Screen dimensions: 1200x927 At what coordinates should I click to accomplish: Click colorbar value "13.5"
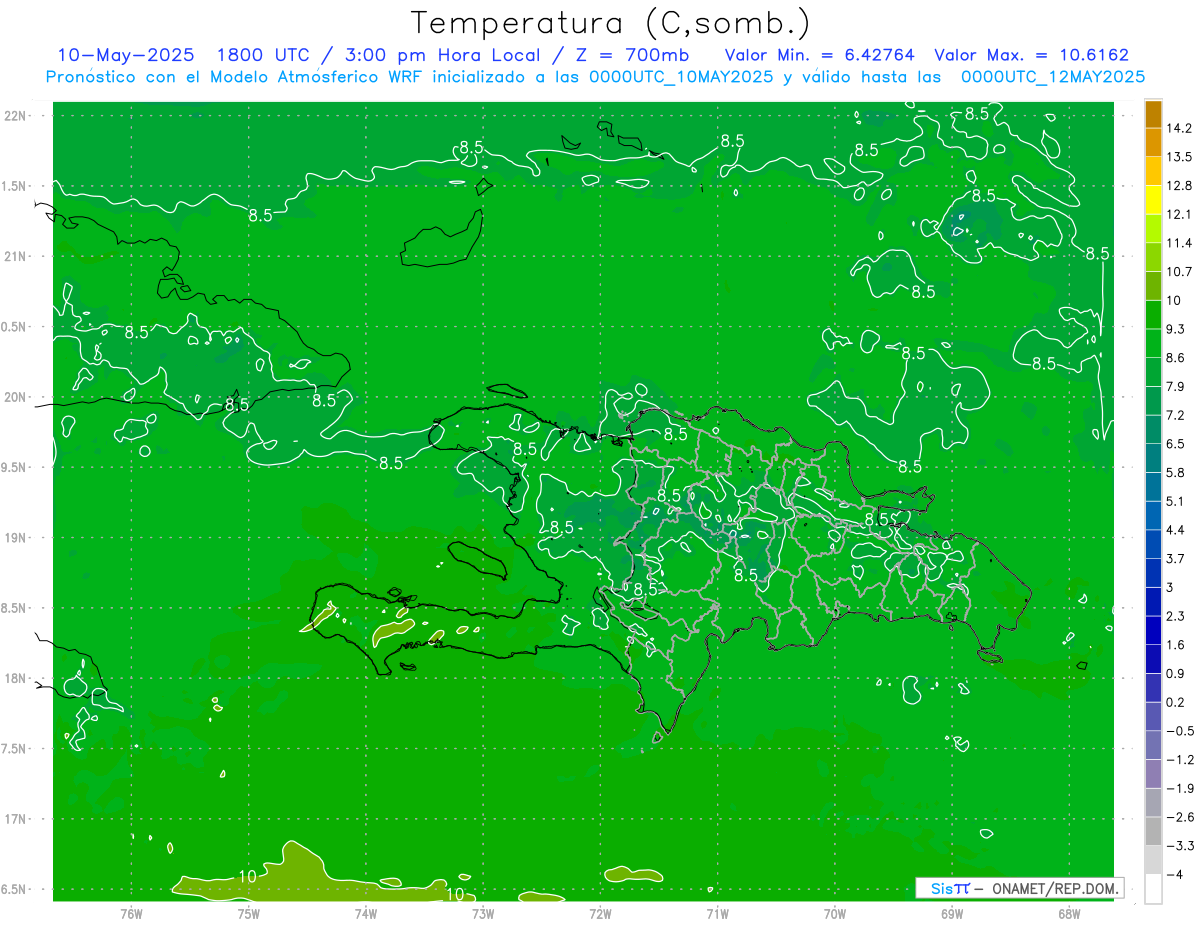pyautogui.click(x=1179, y=157)
